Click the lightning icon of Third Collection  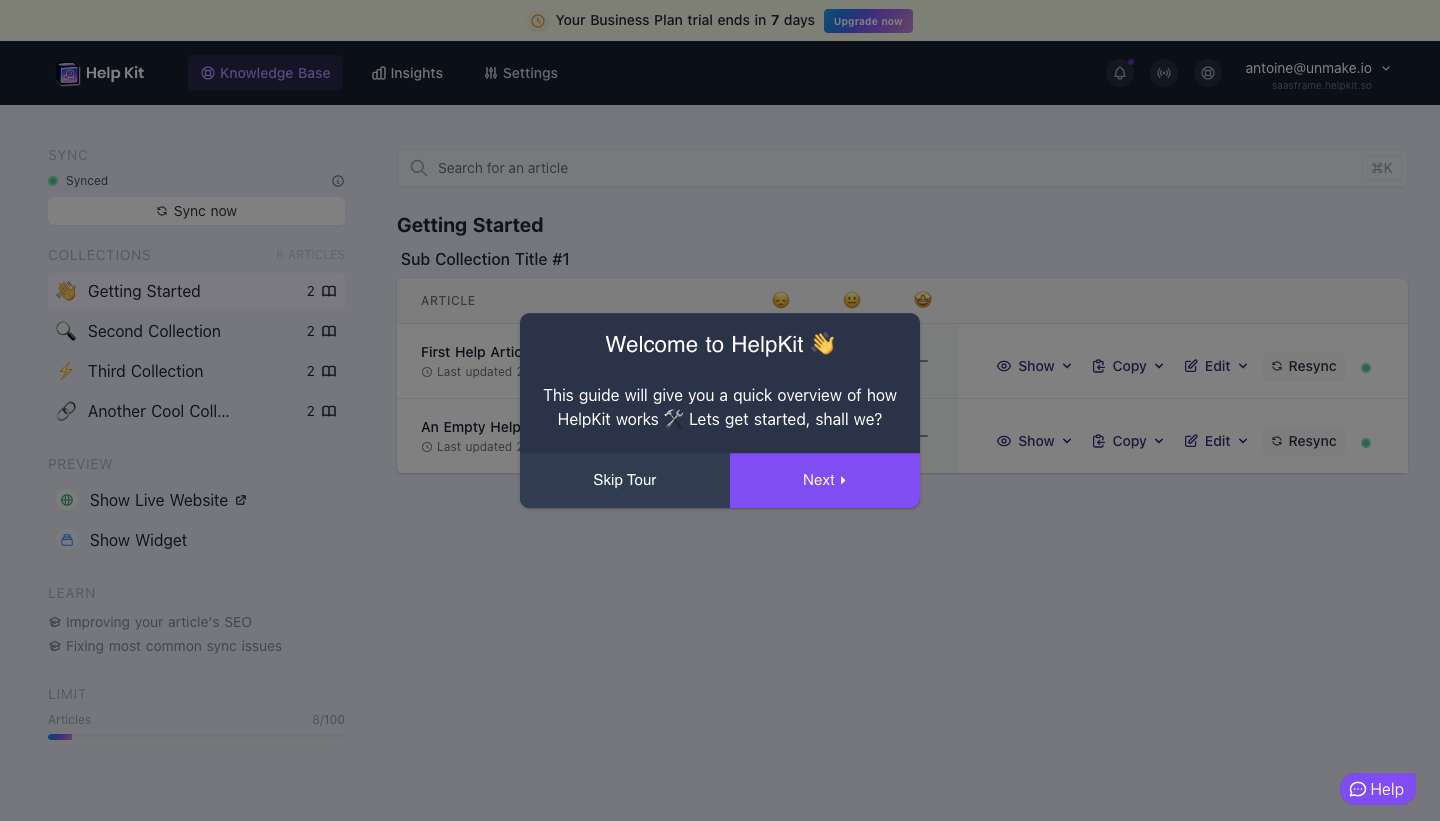66,371
